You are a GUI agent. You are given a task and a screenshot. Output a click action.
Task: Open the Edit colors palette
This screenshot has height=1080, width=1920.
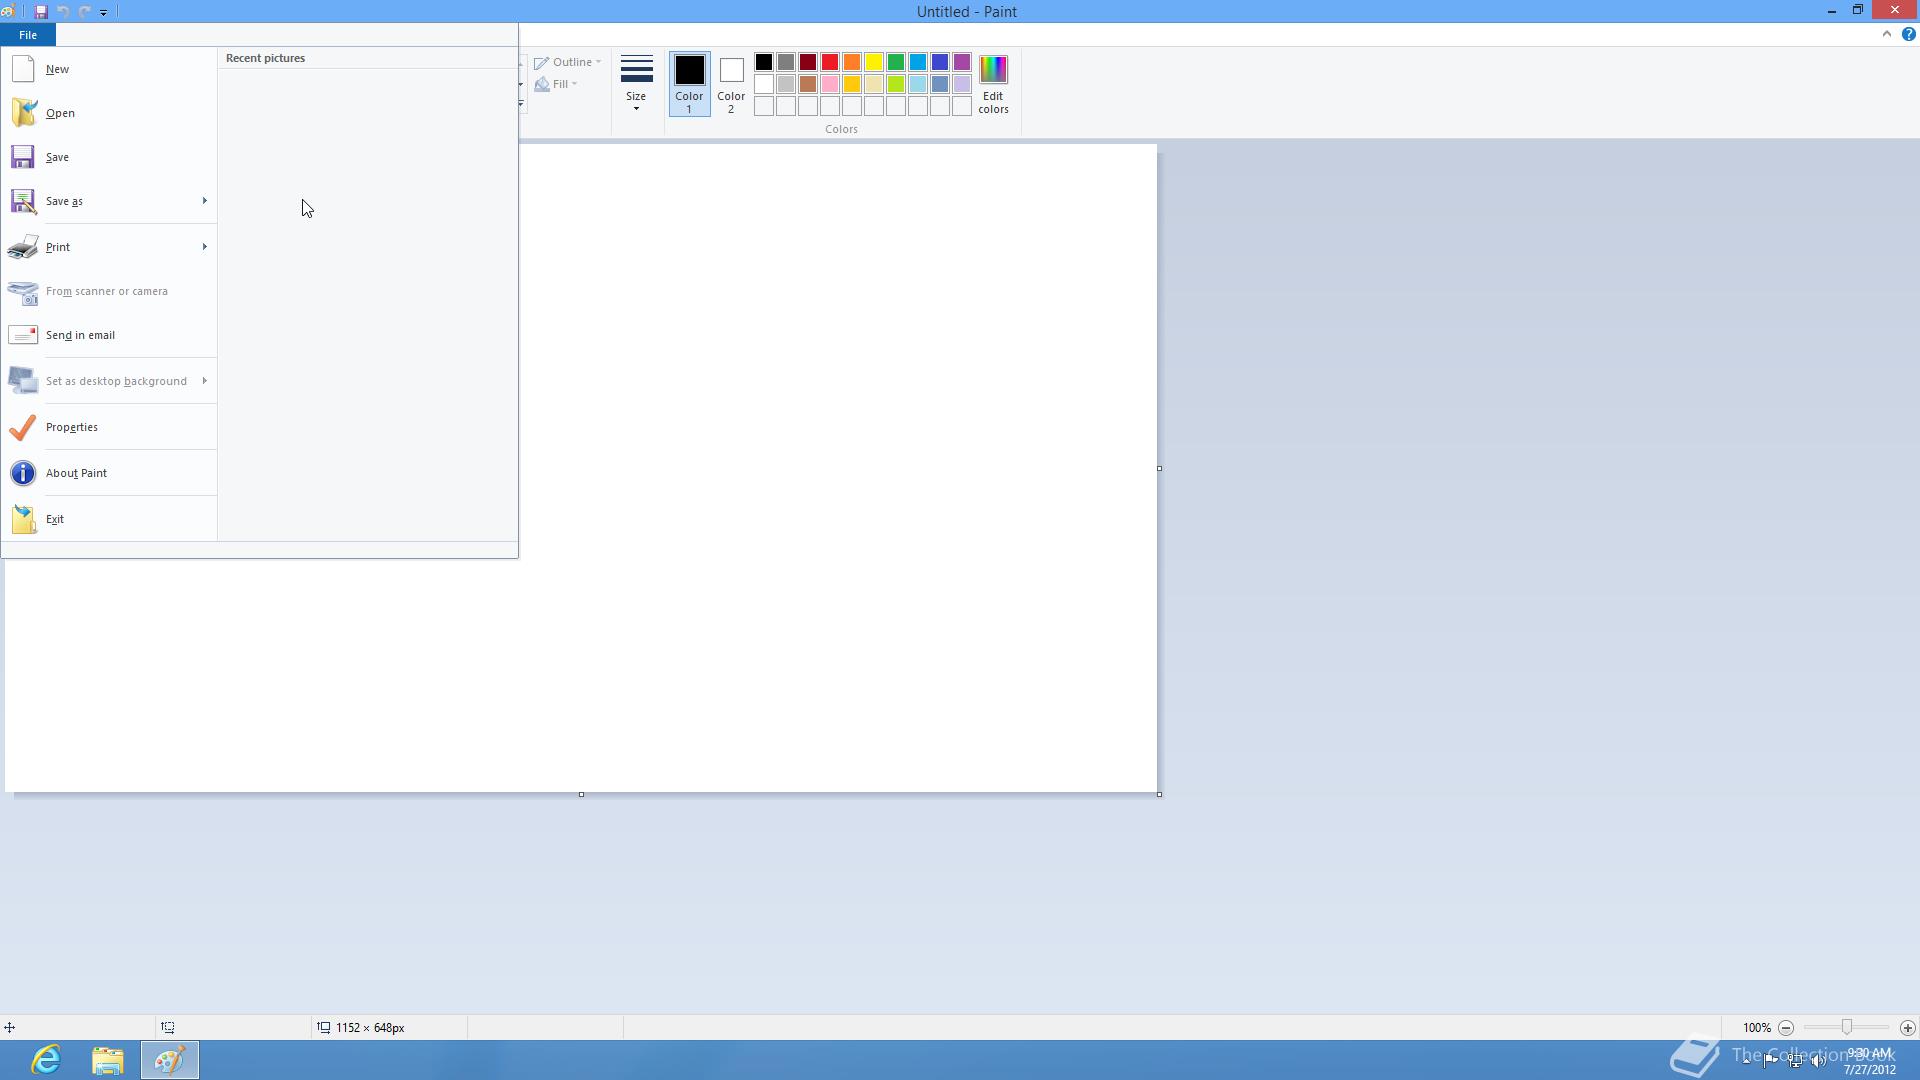click(993, 84)
